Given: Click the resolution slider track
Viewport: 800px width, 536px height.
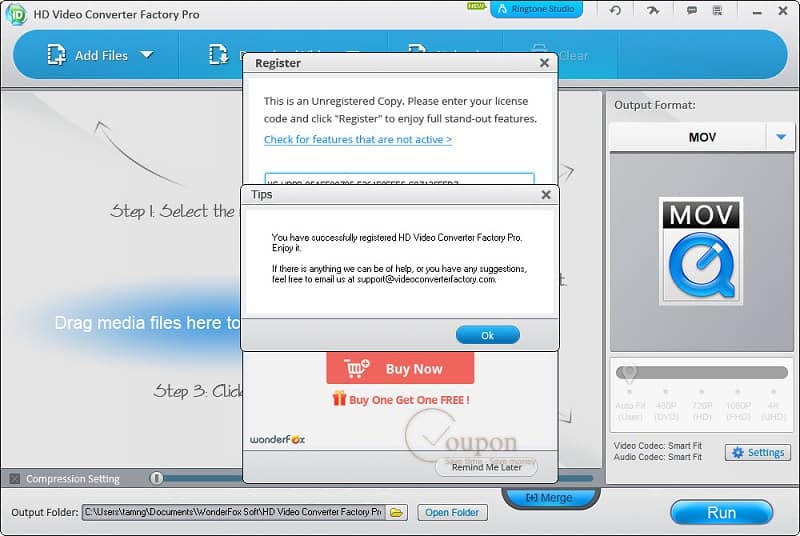Looking at the screenshot, I should 702,372.
